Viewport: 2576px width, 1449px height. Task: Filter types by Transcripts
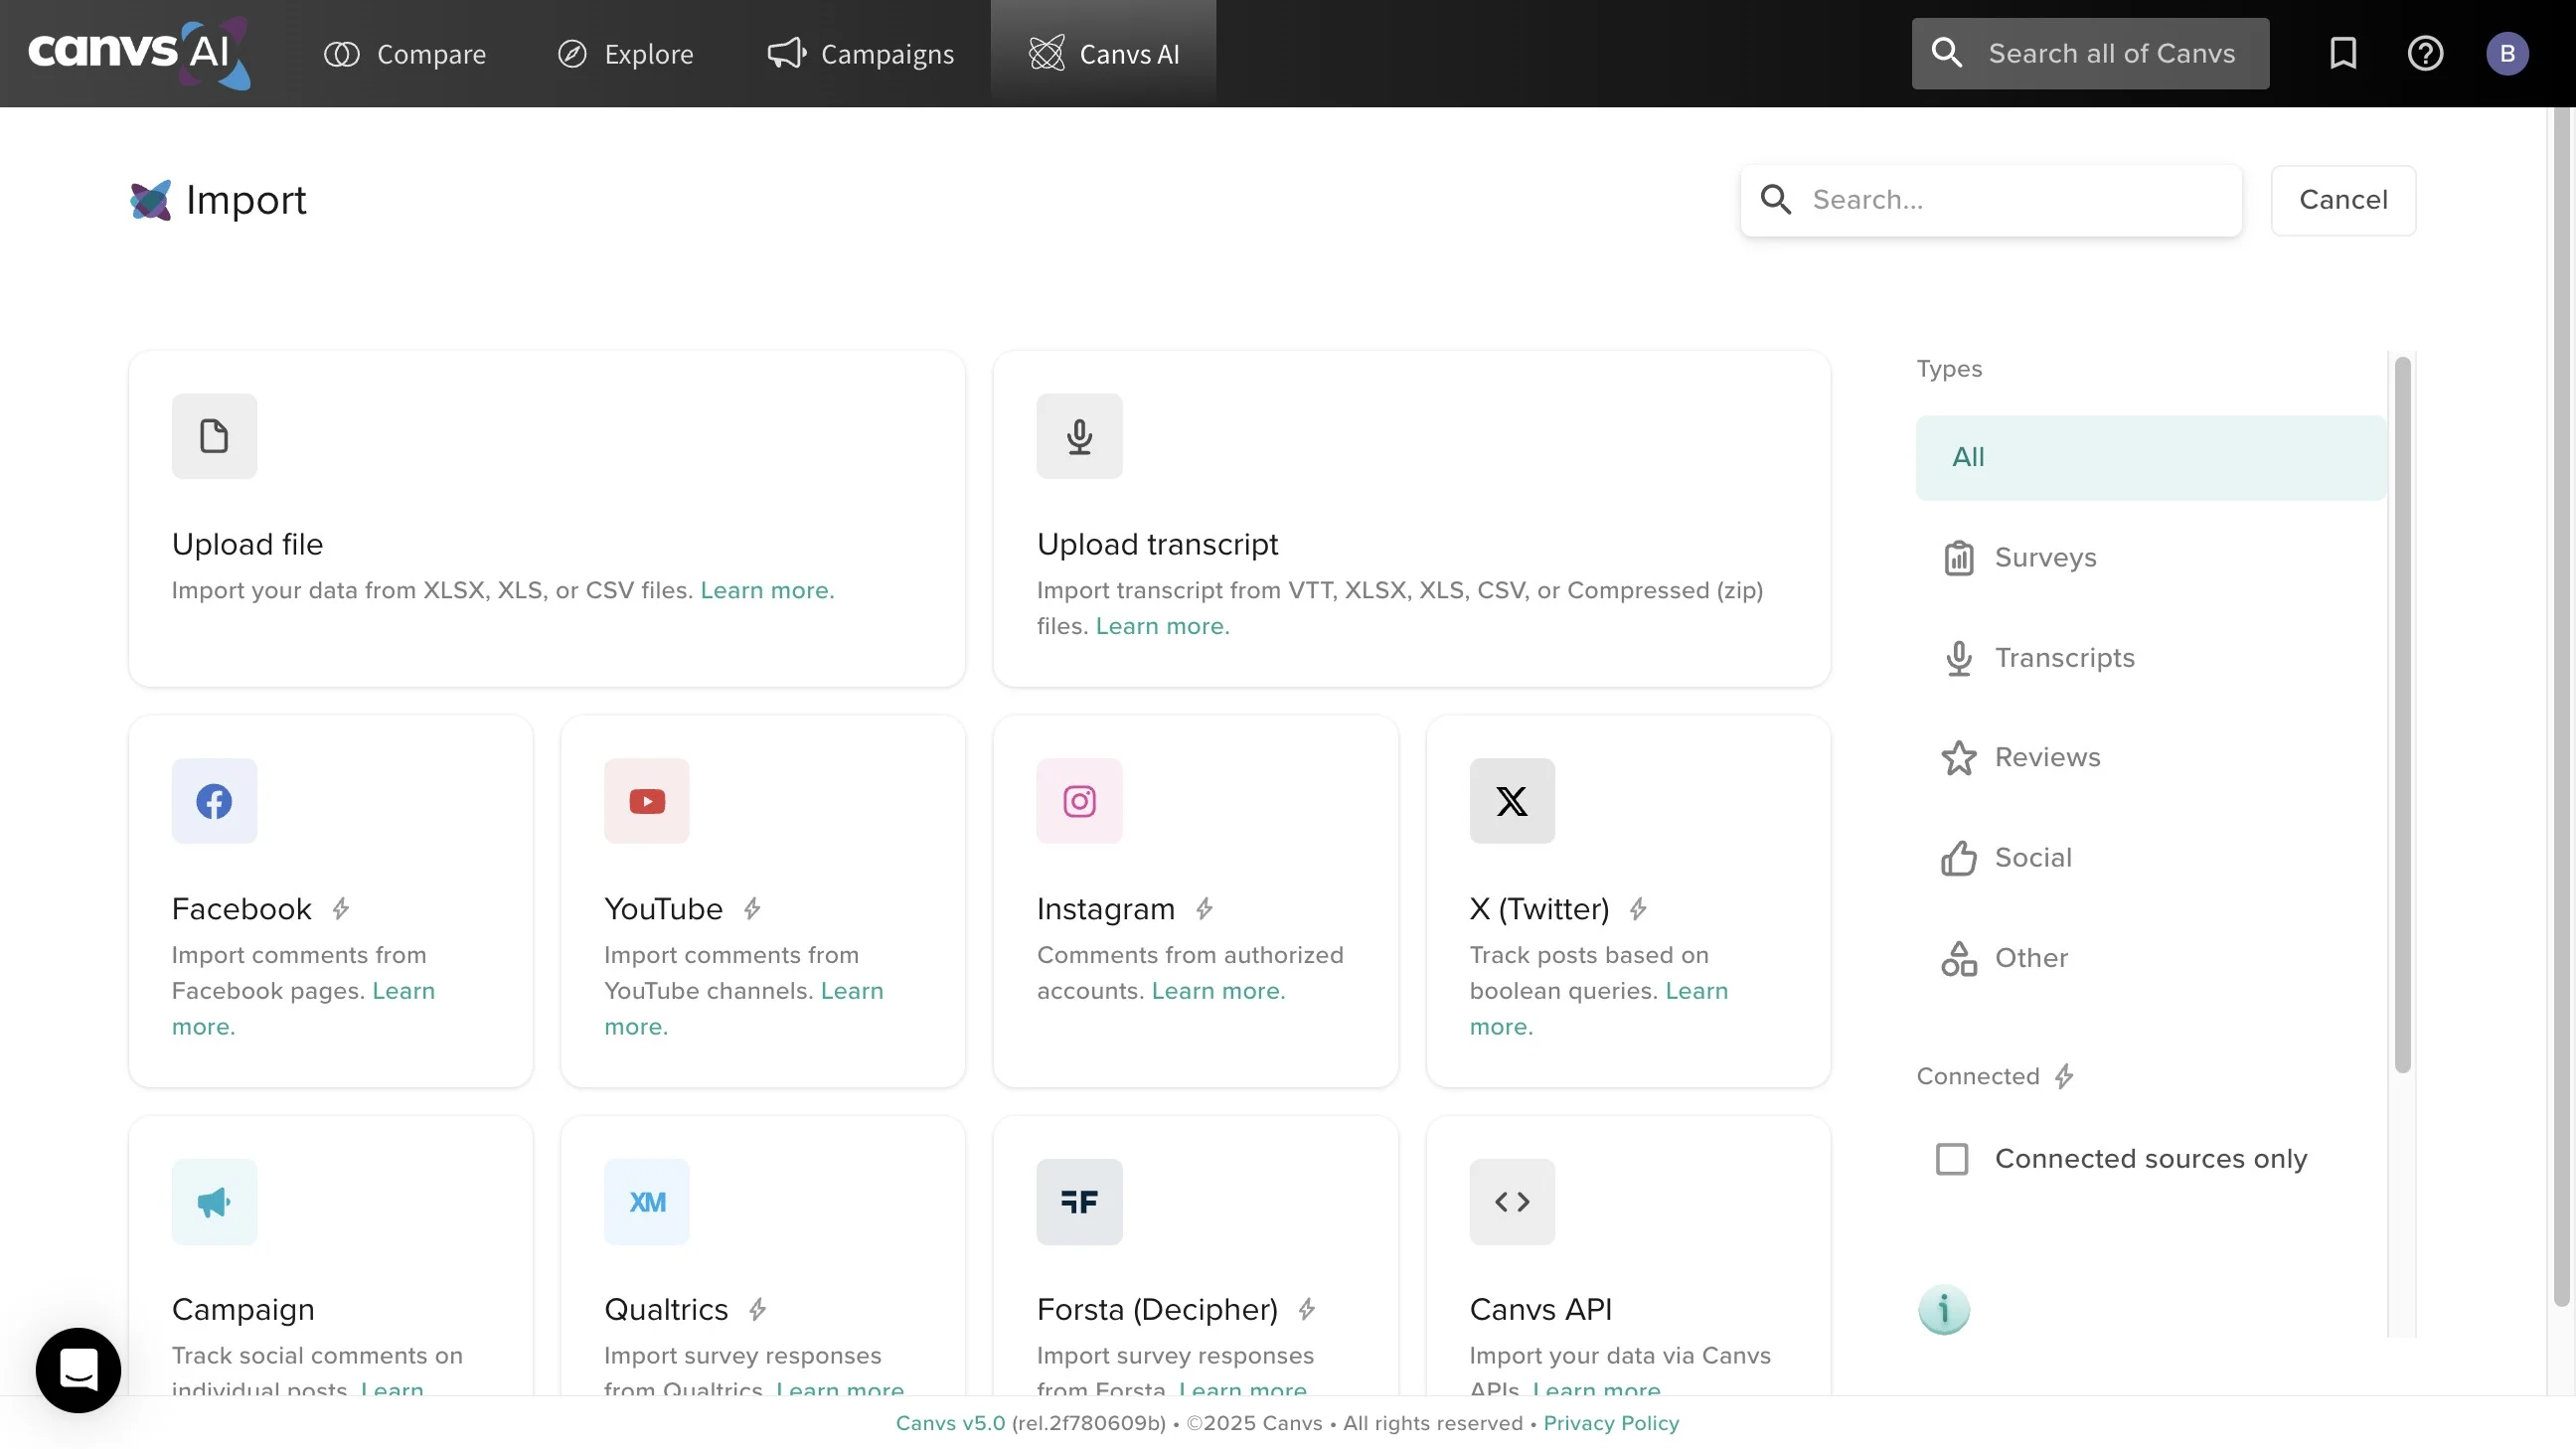2063,658
